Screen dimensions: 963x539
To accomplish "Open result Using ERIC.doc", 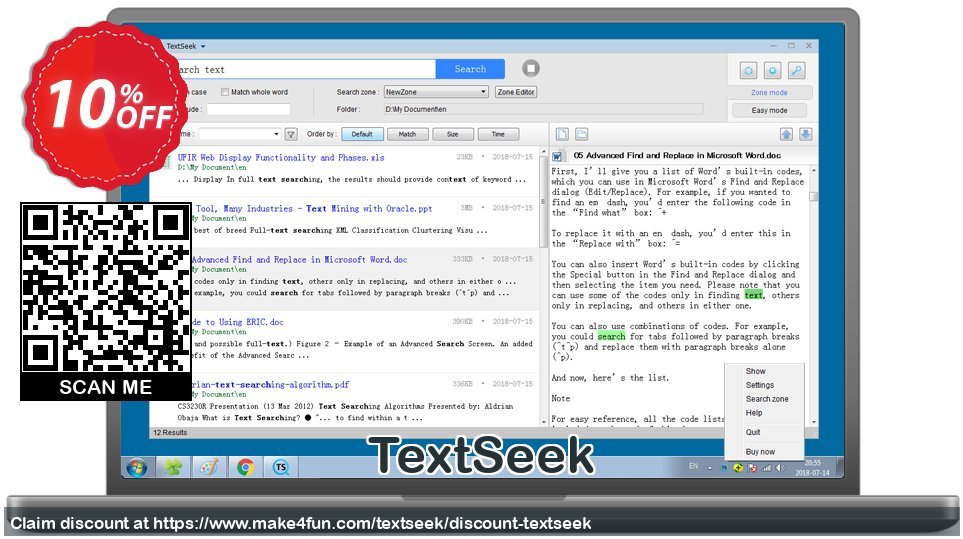I will pos(238,322).
